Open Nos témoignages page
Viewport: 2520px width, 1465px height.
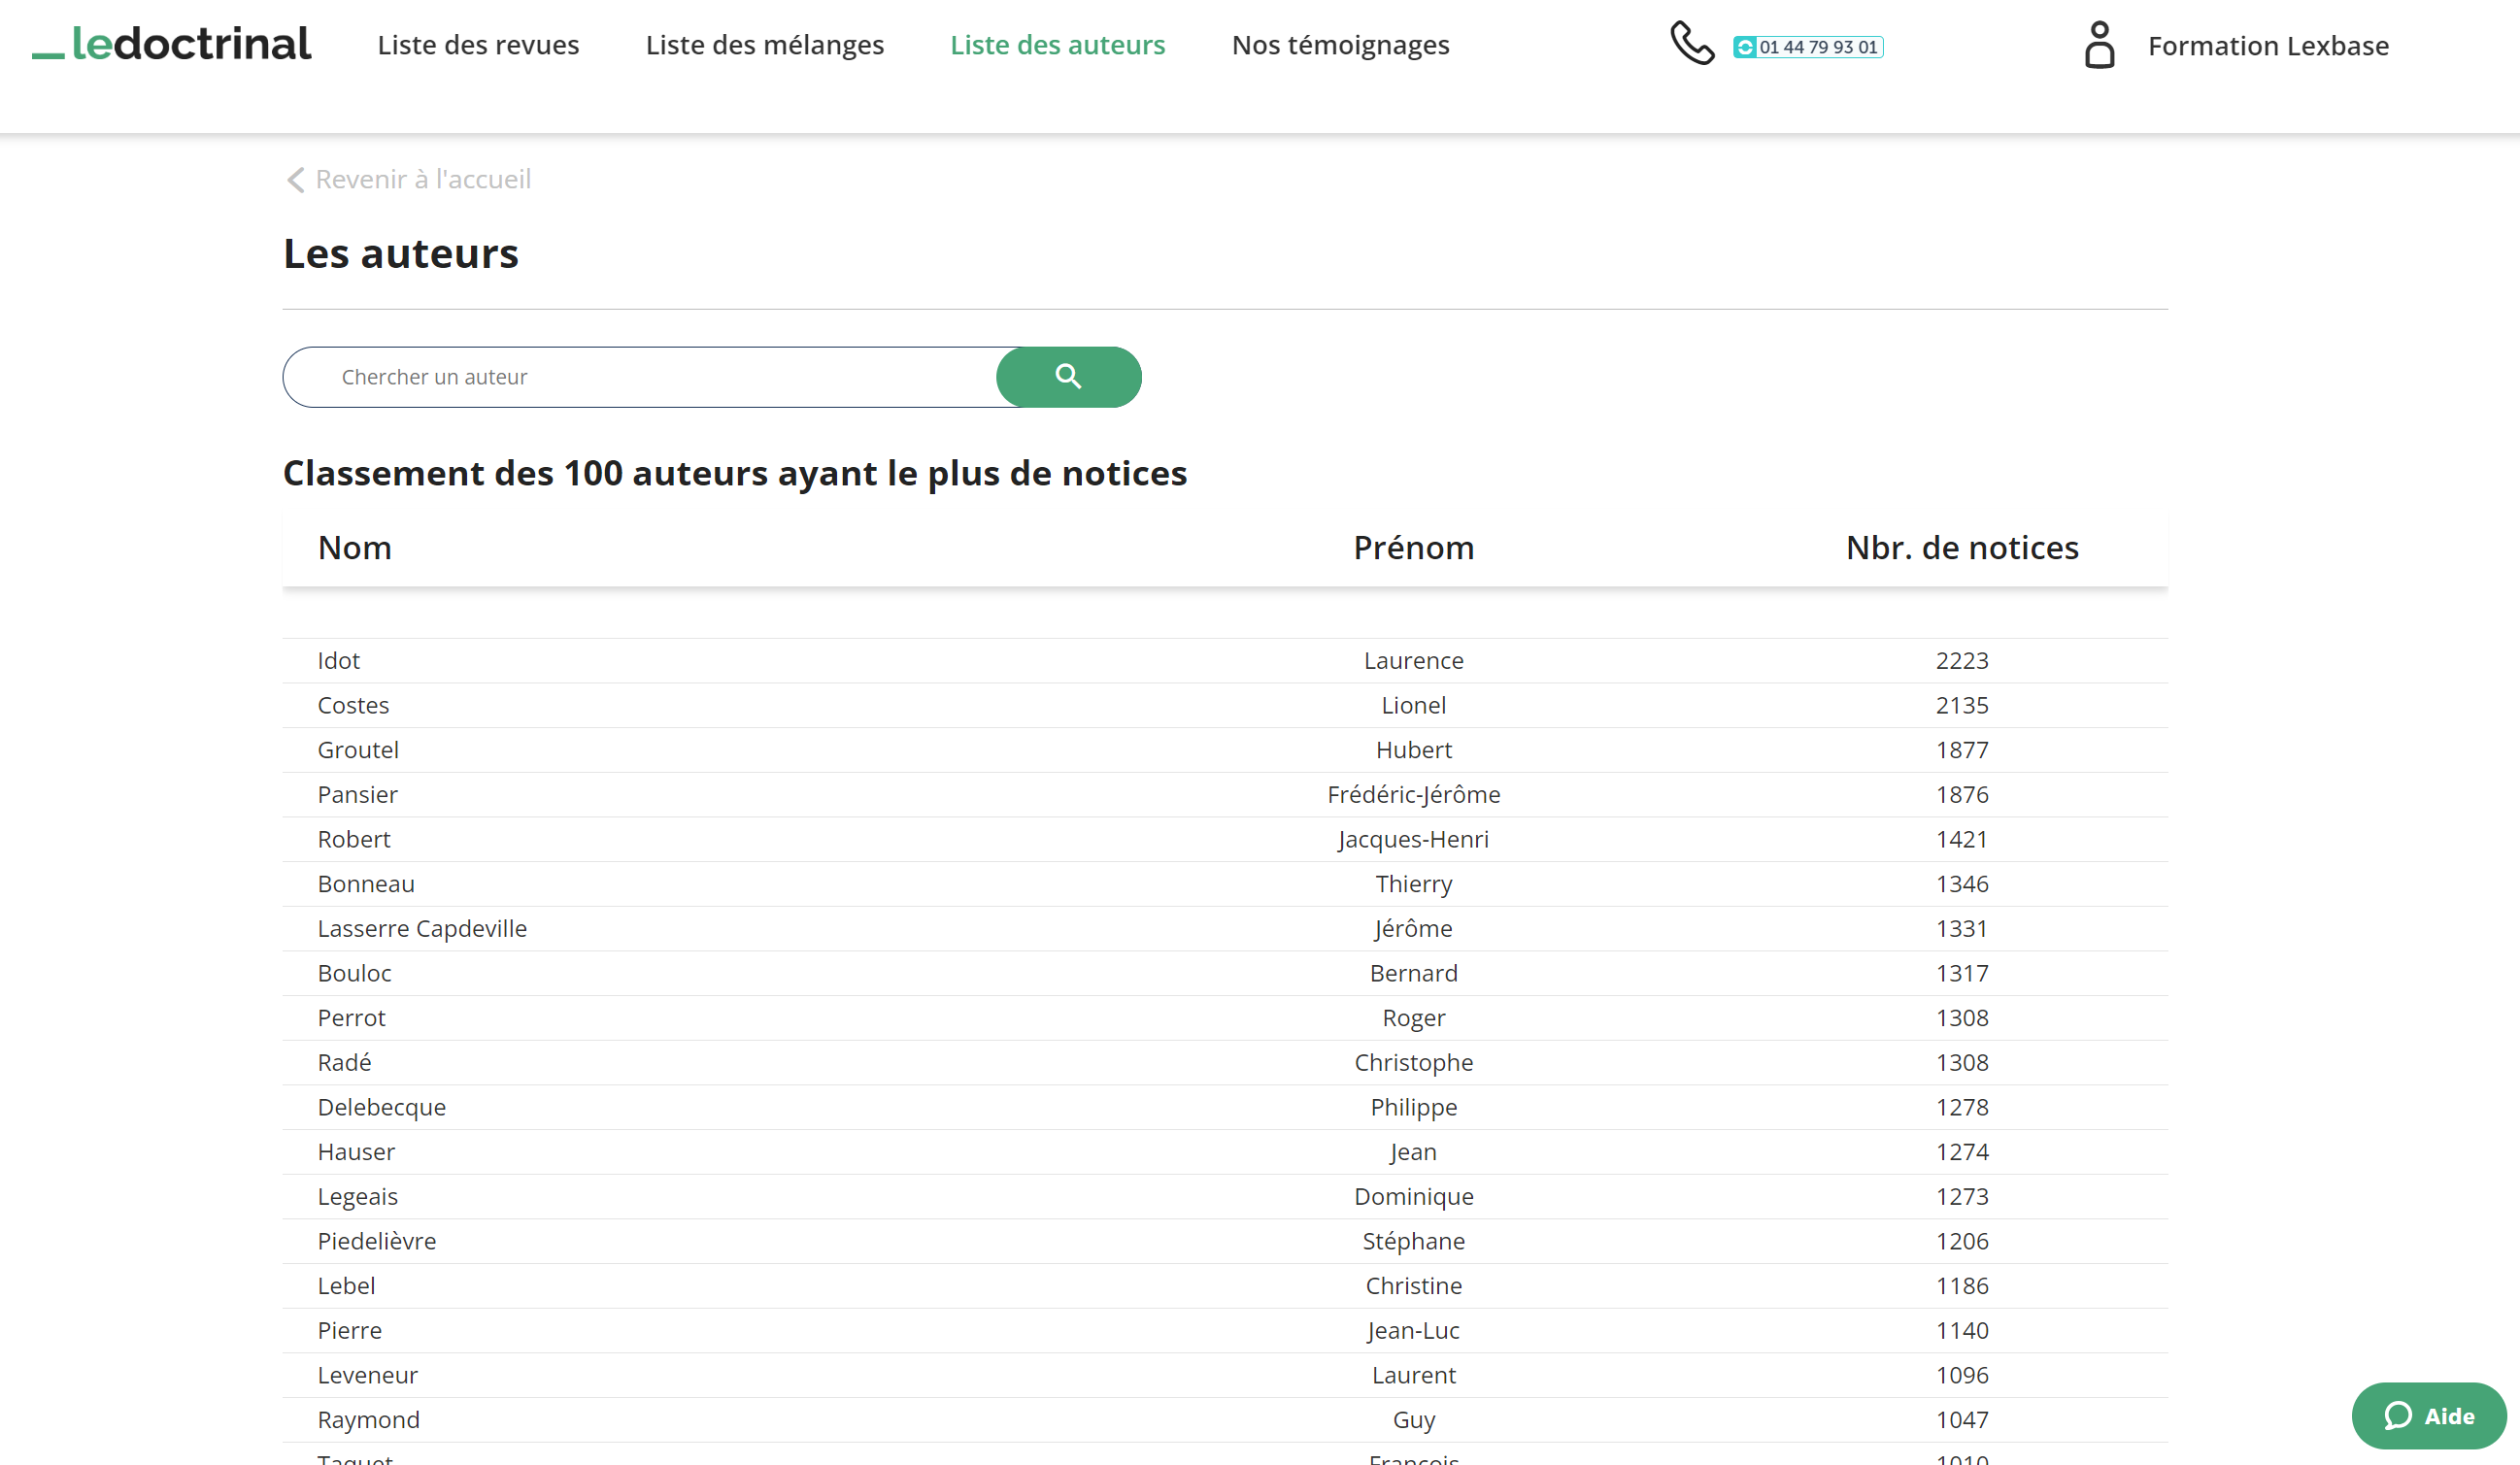click(1340, 45)
